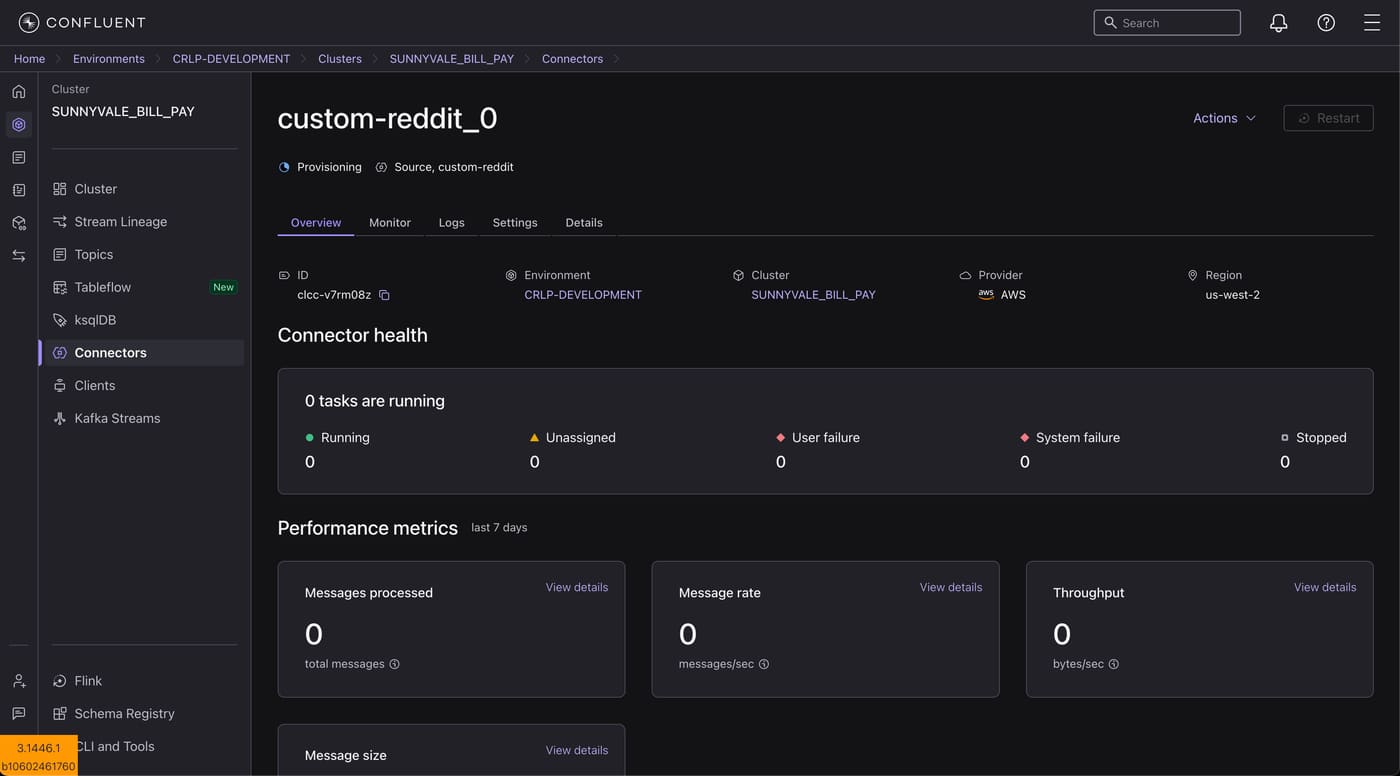
Task: Switch to the Details tab
Action: click(584, 223)
